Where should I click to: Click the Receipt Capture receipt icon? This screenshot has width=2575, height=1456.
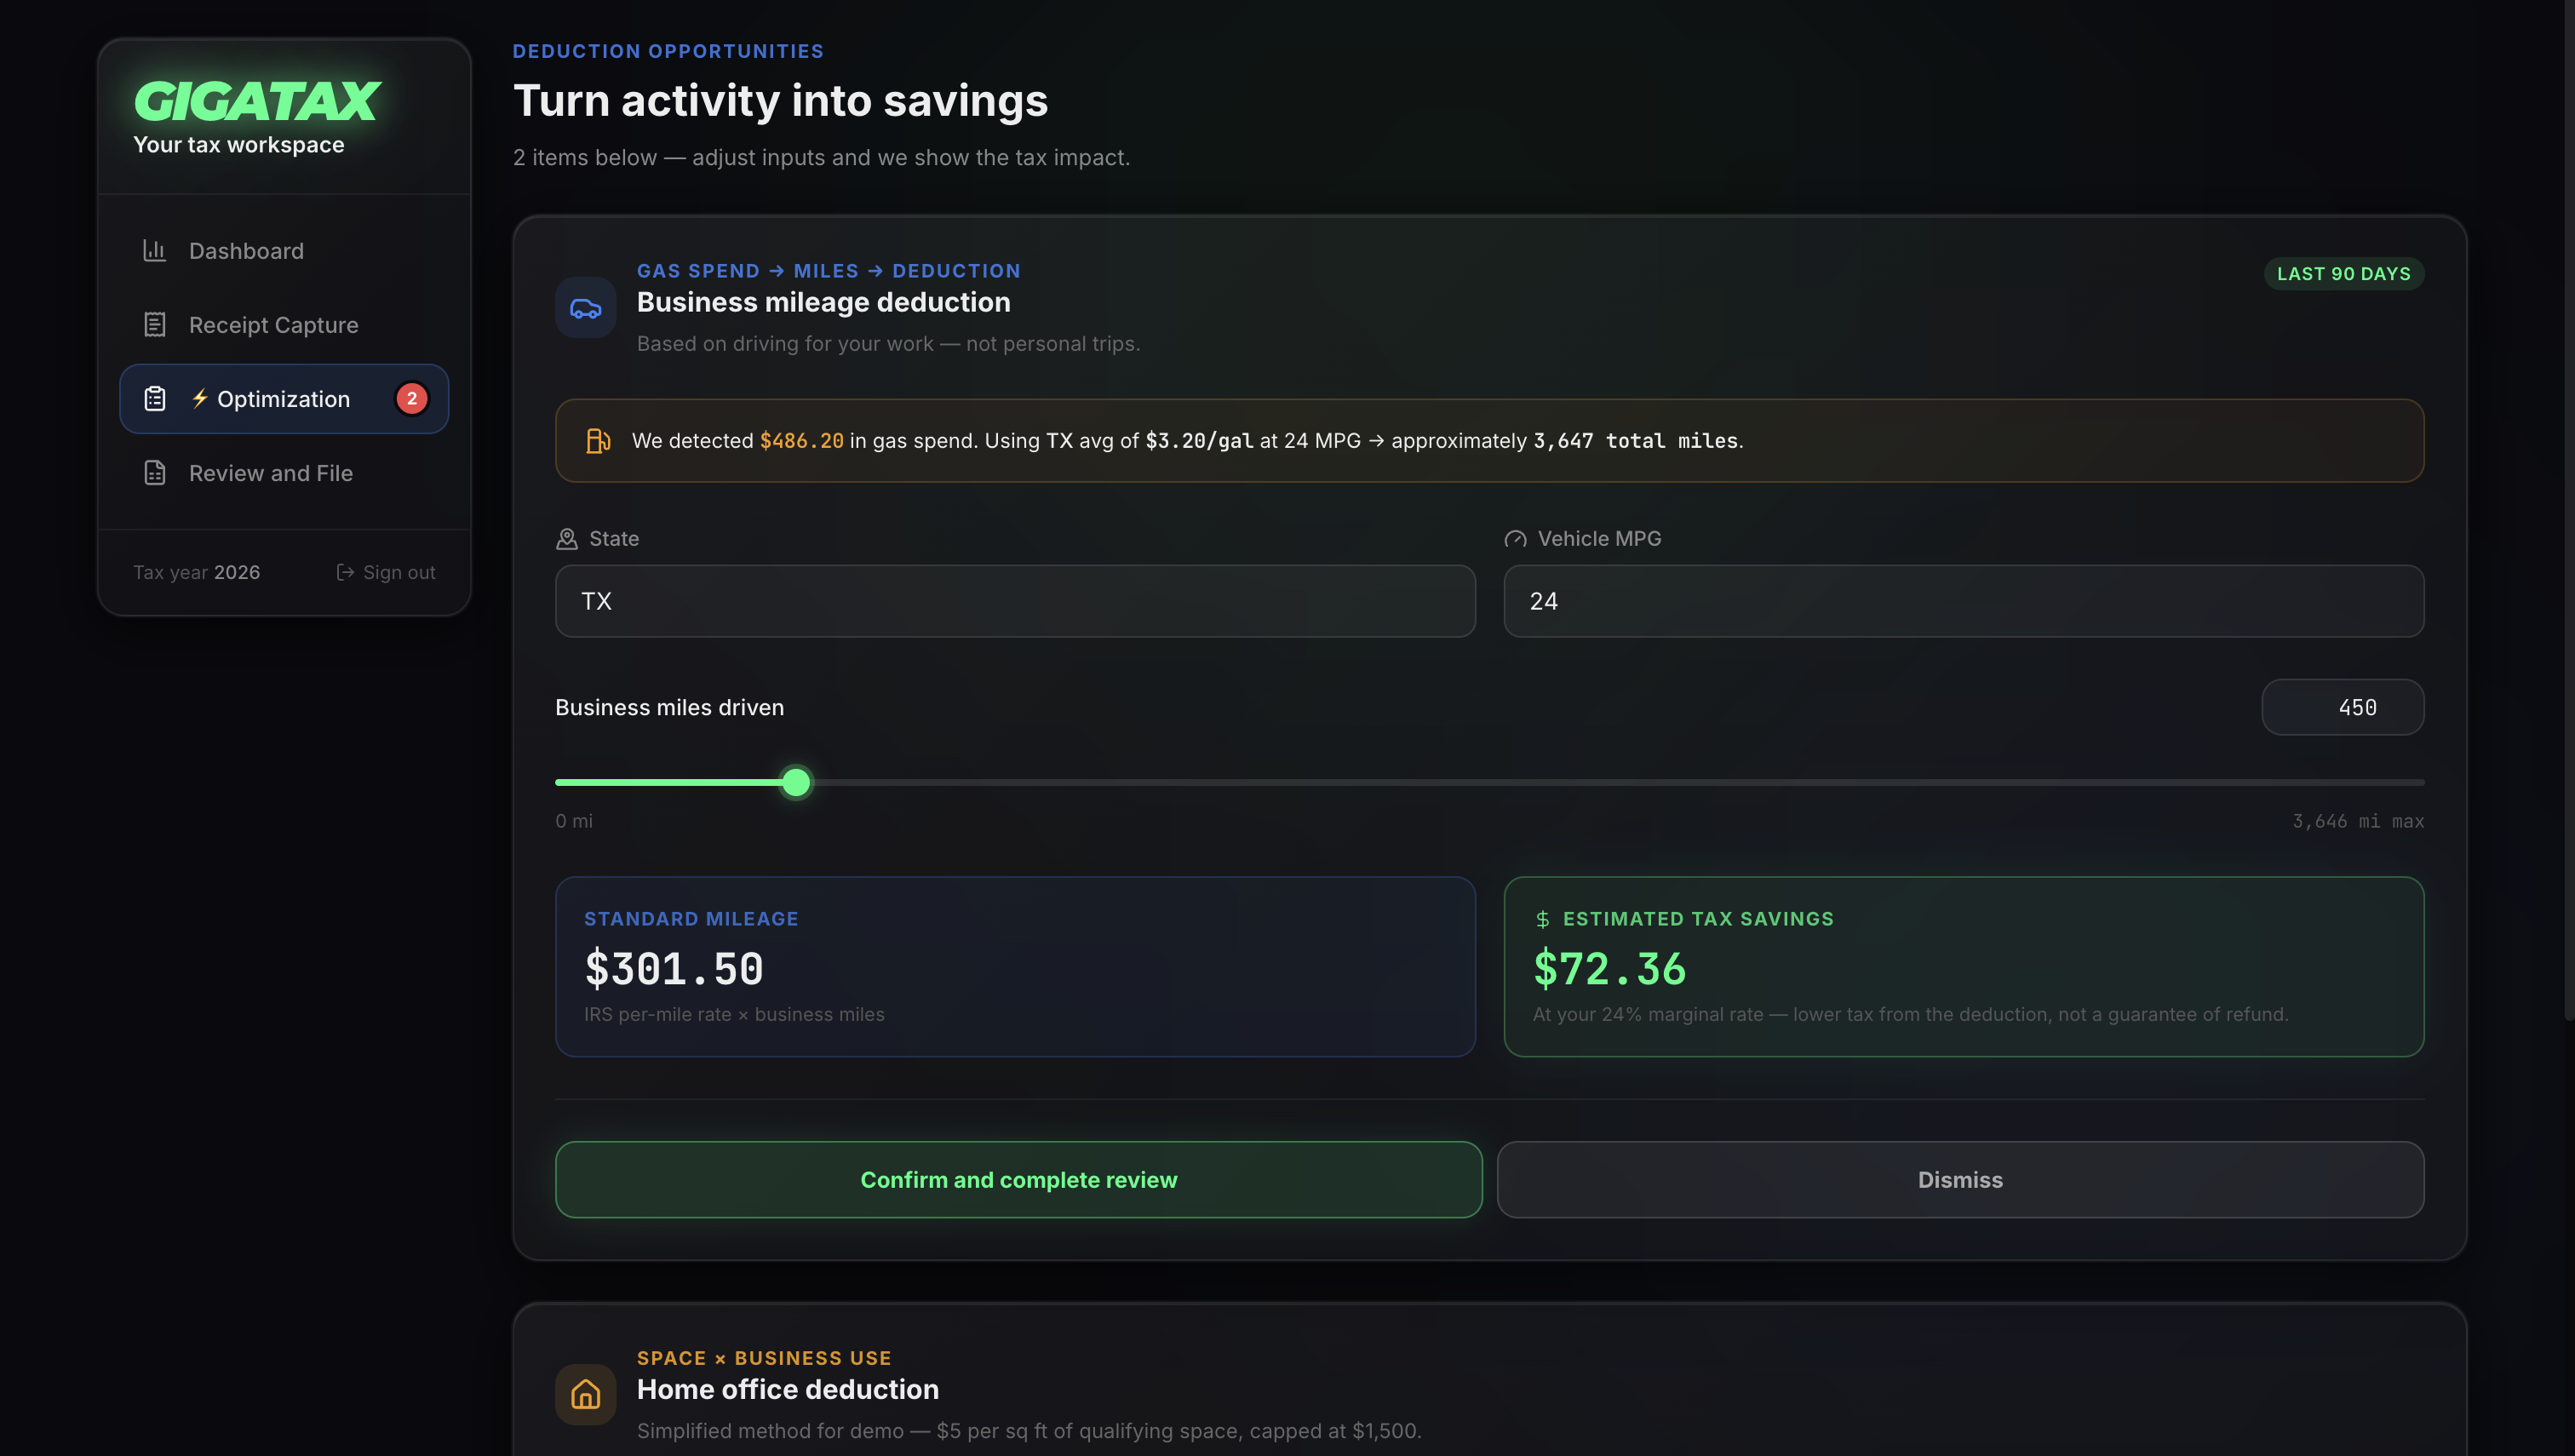tap(154, 324)
